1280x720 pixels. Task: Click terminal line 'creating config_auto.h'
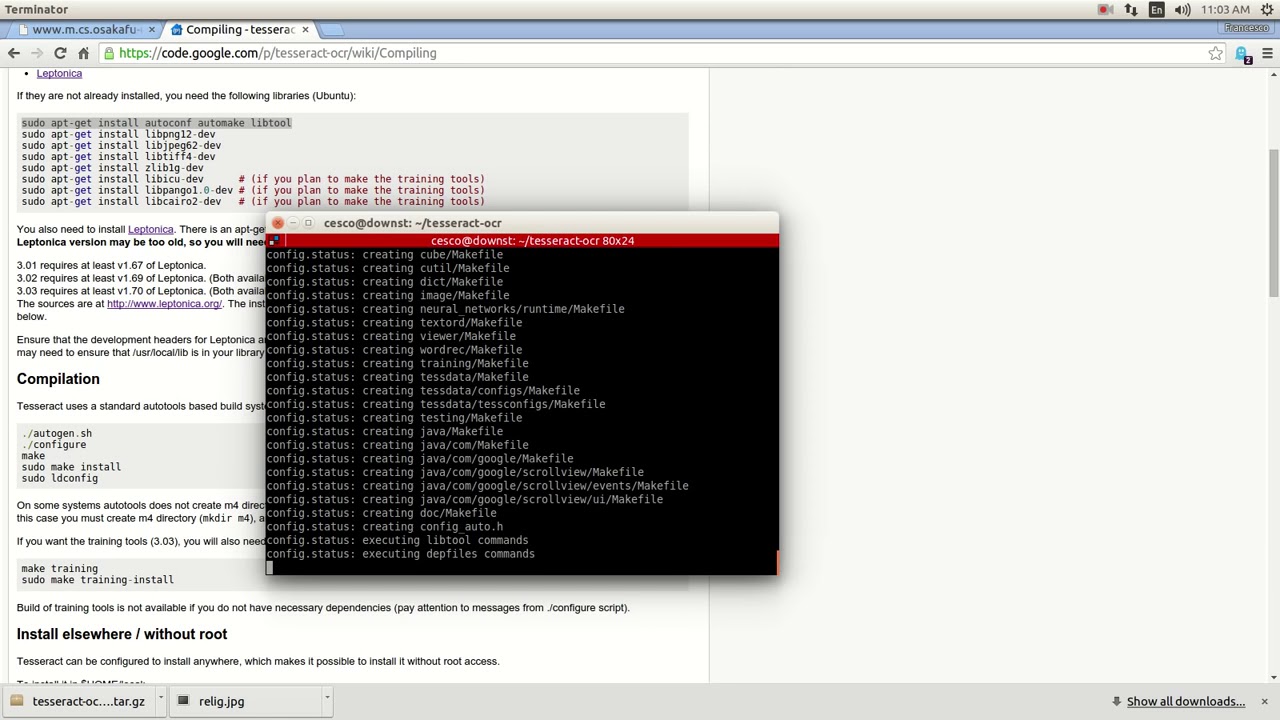pos(385,527)
